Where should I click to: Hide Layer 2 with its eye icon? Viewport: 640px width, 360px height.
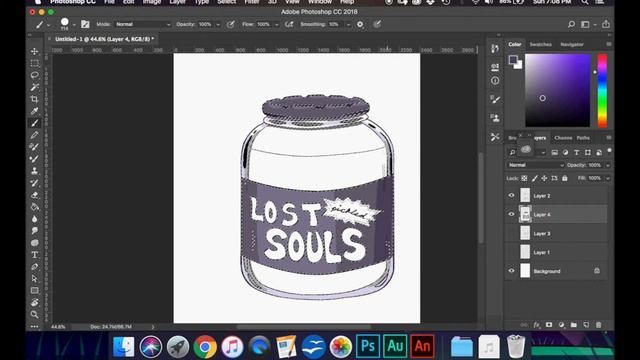coord(511,196)
